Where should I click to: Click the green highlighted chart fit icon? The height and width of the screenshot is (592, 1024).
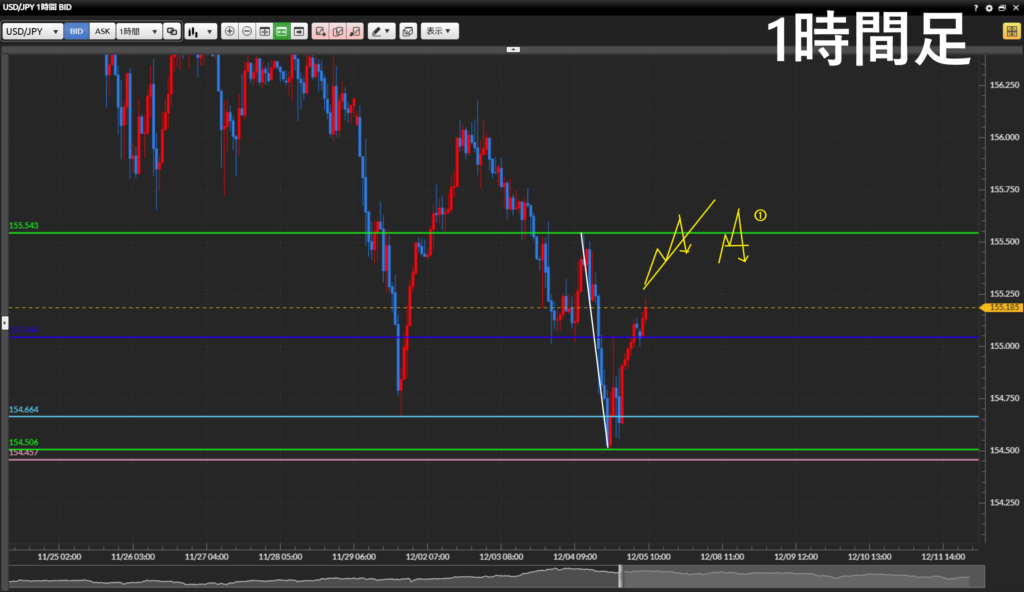coord(282,31)
